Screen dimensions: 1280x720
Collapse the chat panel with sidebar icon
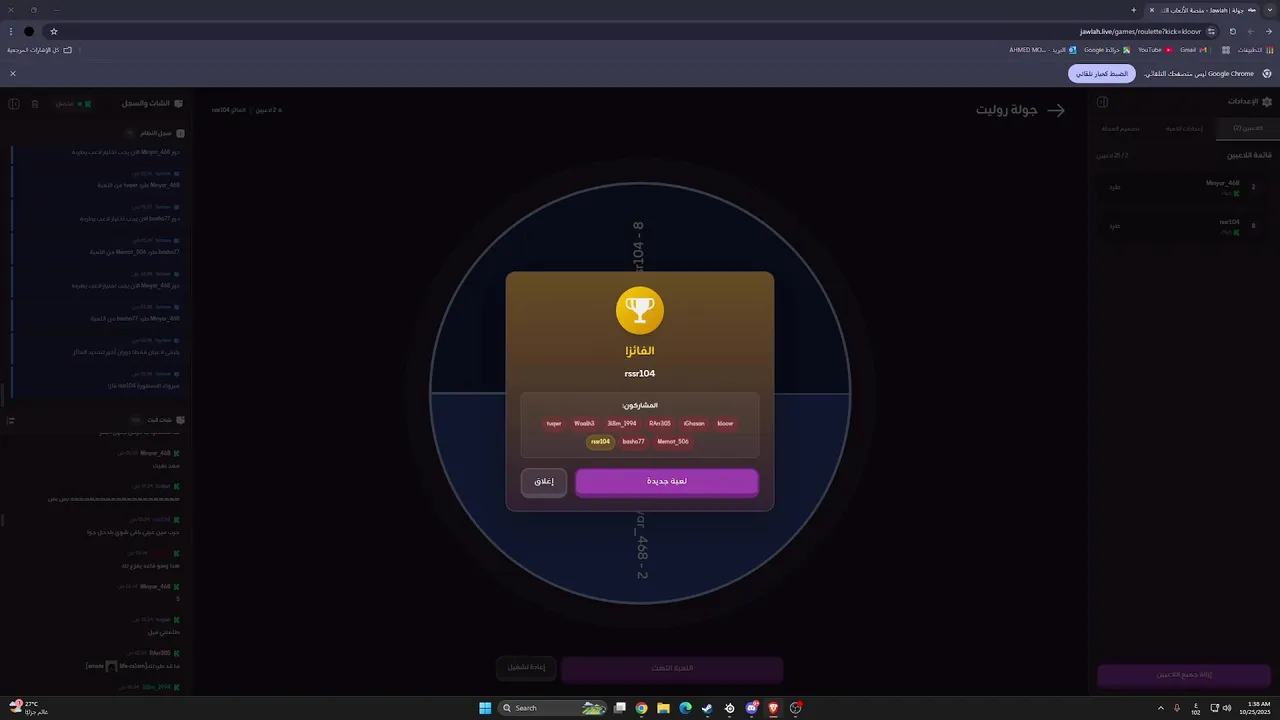[14, 104]
